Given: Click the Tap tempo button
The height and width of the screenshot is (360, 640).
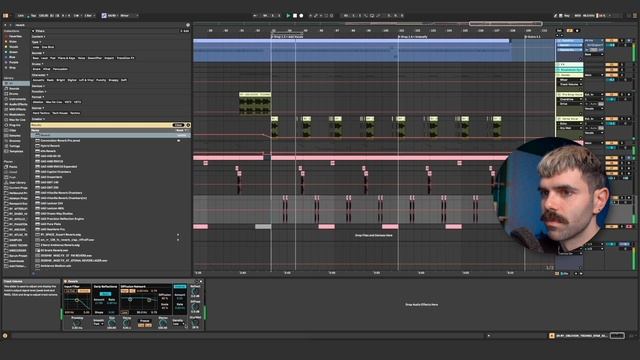Looking at the screenshot, I should click(34, 16).
